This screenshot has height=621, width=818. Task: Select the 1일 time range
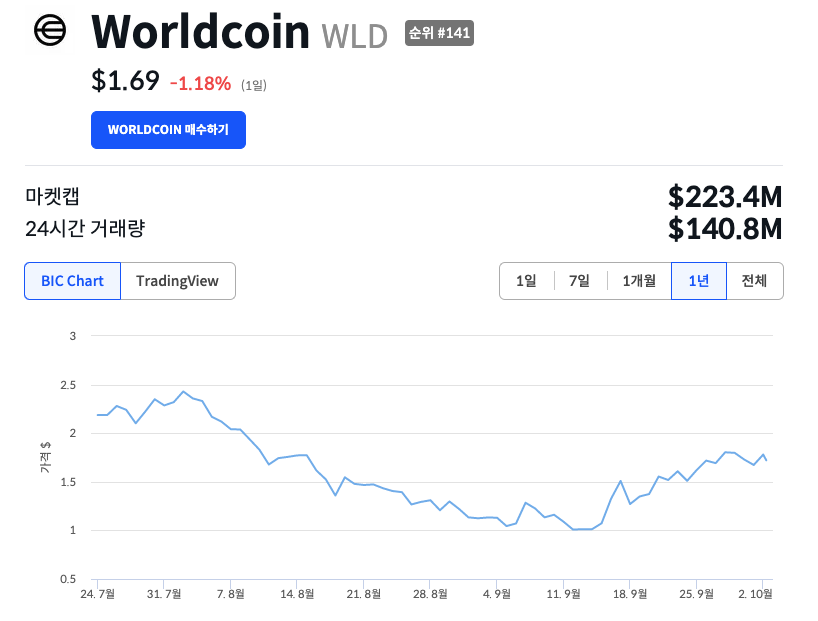(x=526, y=281)
